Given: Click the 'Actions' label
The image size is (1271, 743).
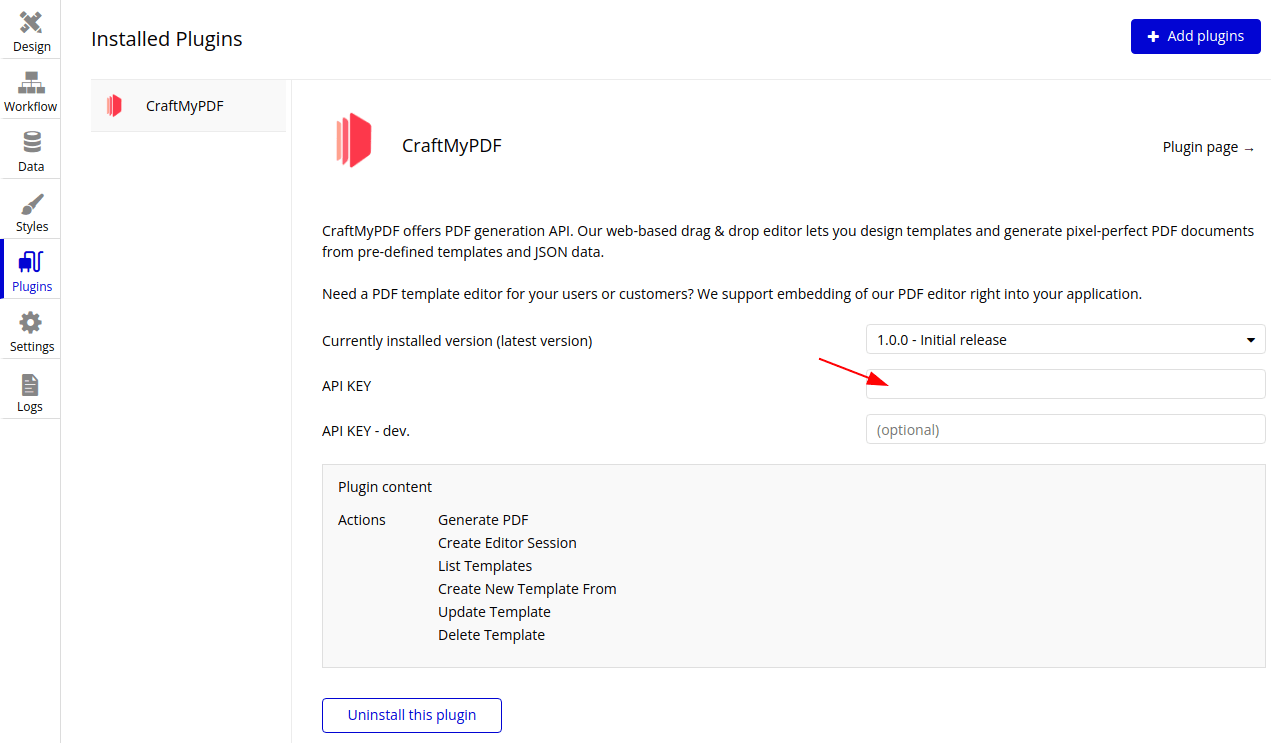Looking at the screenshot, I should point(362,520).
